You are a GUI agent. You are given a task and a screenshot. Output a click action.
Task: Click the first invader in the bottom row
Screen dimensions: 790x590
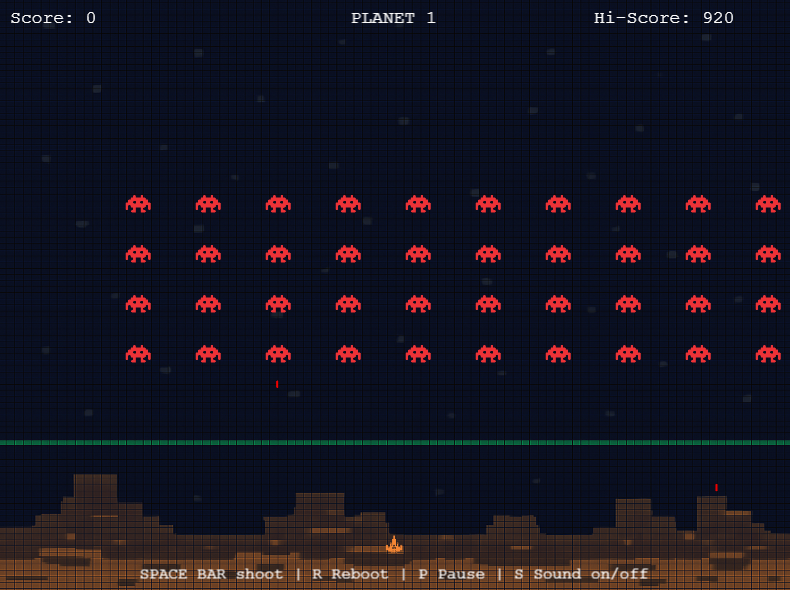point(138,354)
